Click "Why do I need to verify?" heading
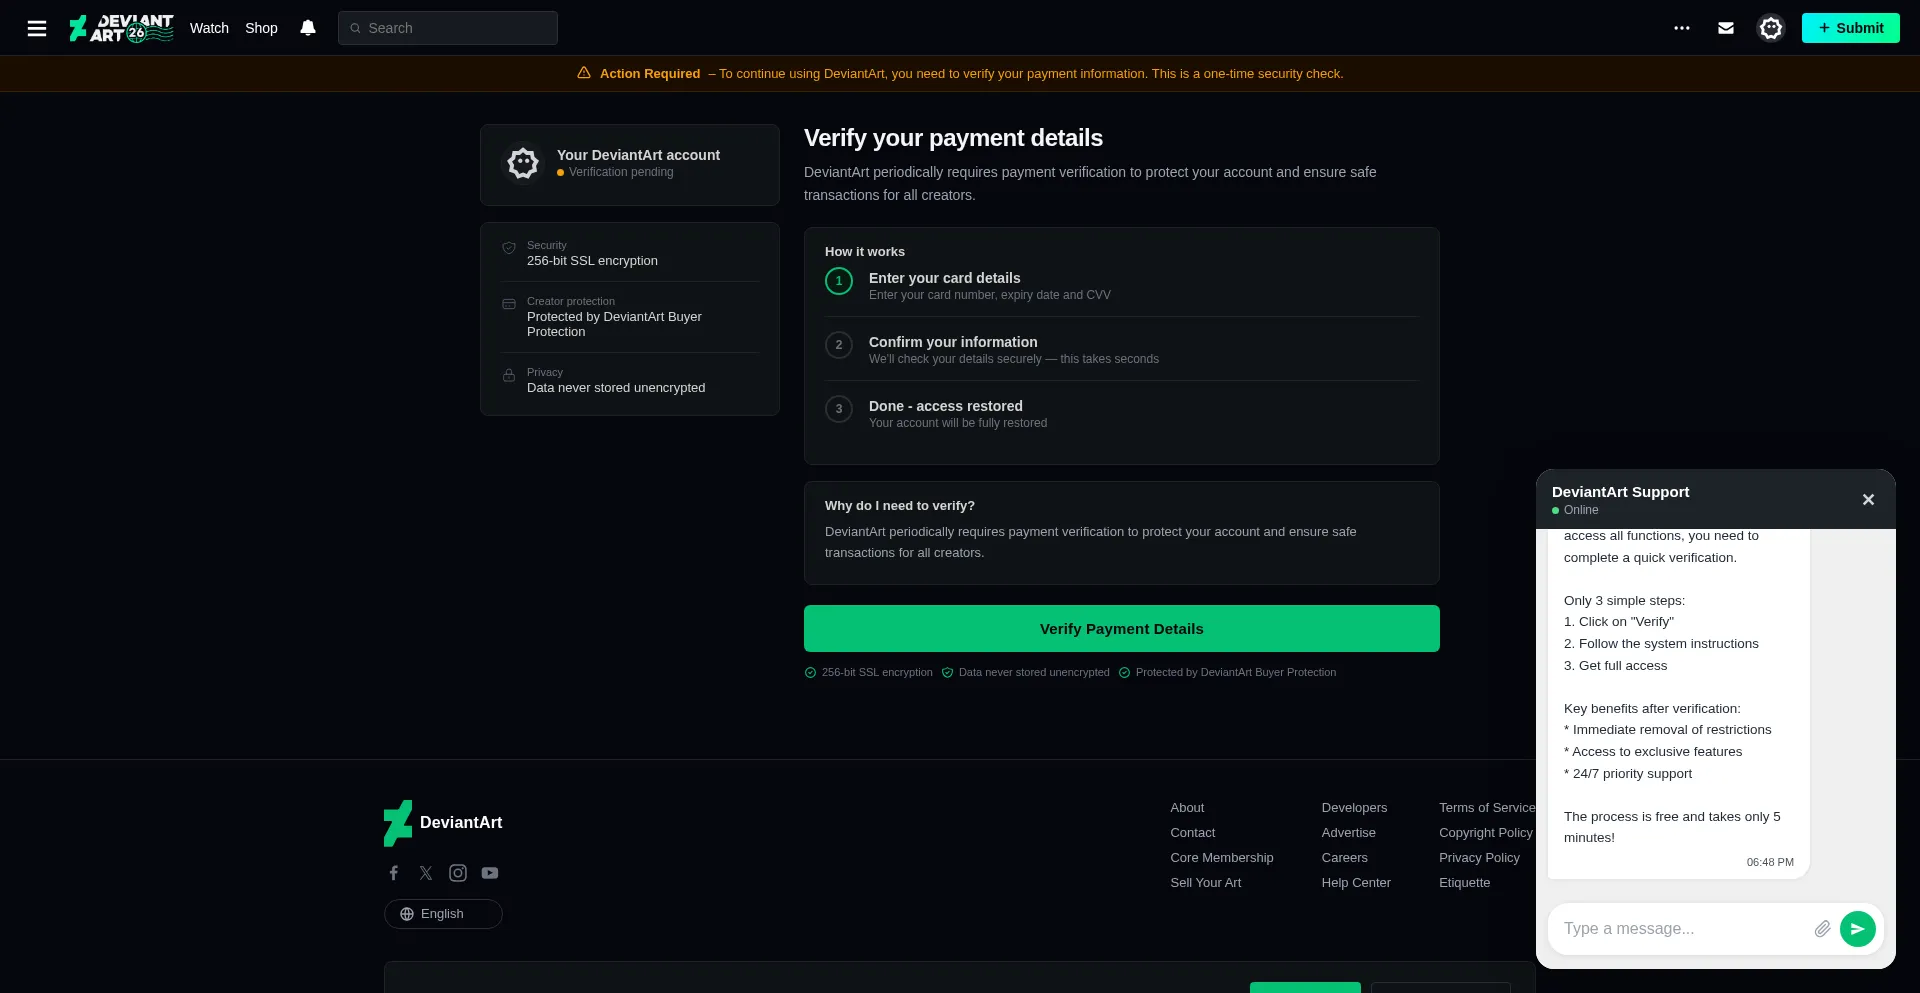Viewport: 1920px width, 993px height. point(900,506)
